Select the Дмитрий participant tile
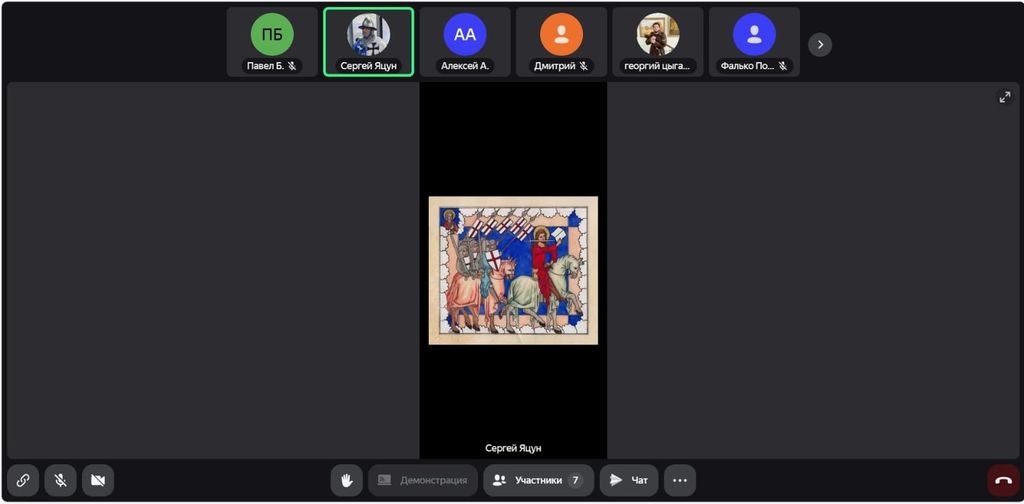 click(561, 42)
